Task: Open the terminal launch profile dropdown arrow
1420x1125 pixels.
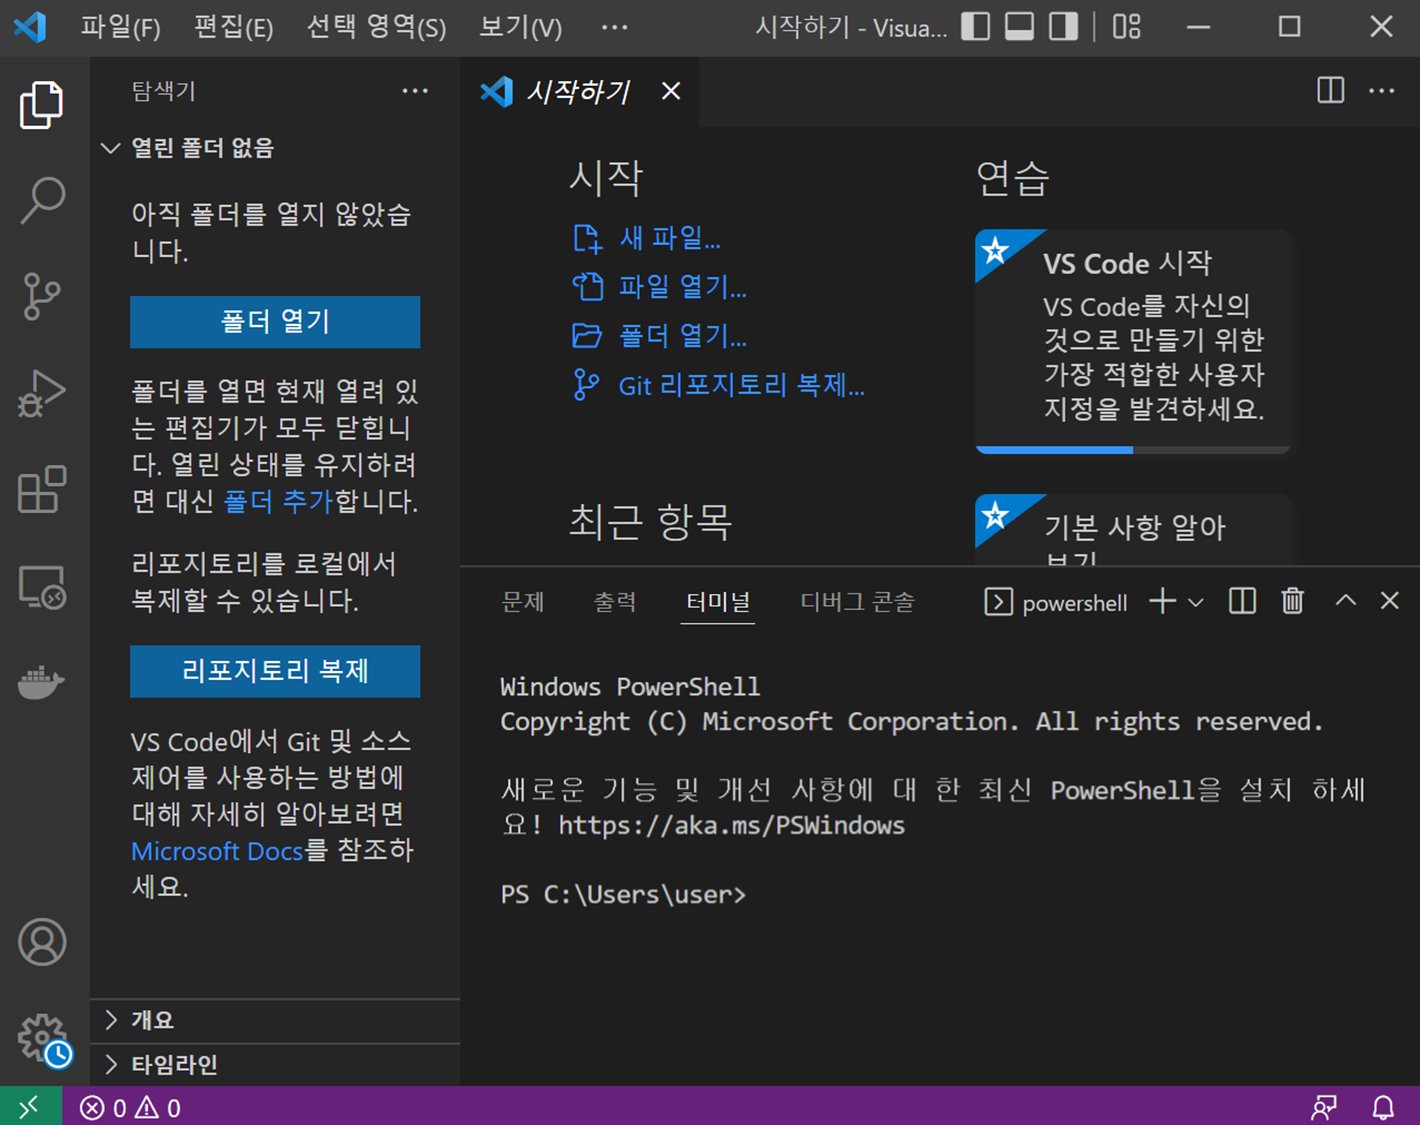Action: click(x=1196, y=602)
